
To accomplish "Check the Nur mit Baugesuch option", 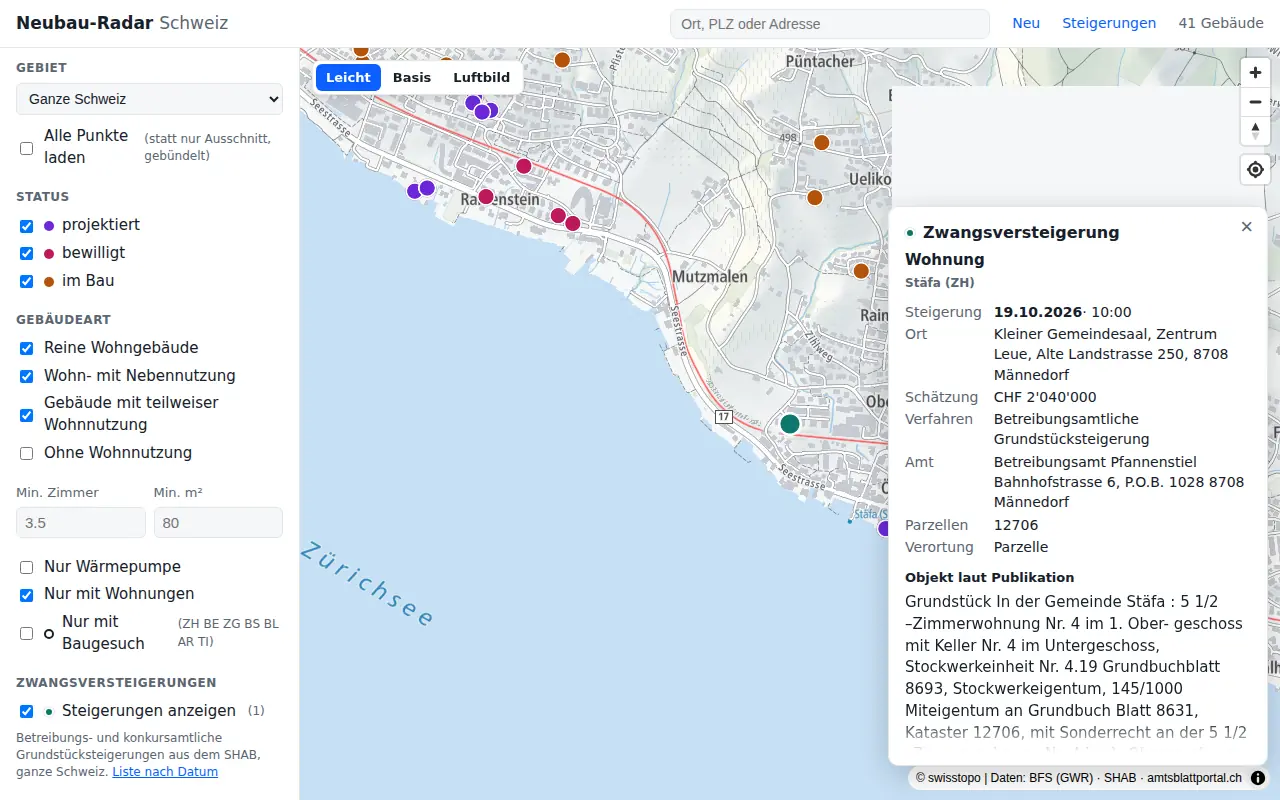I will coord(26,634).
